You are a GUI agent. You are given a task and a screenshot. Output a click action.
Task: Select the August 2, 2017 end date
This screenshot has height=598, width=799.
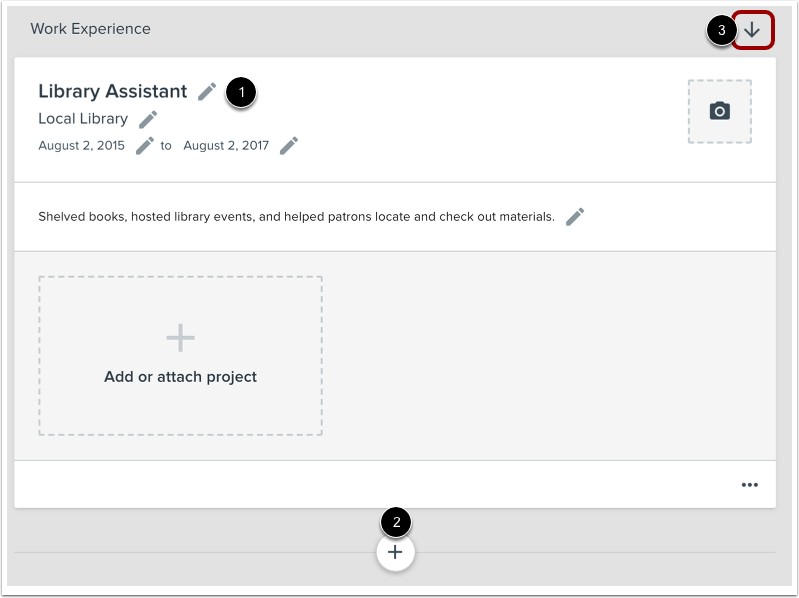pos(226,146)
